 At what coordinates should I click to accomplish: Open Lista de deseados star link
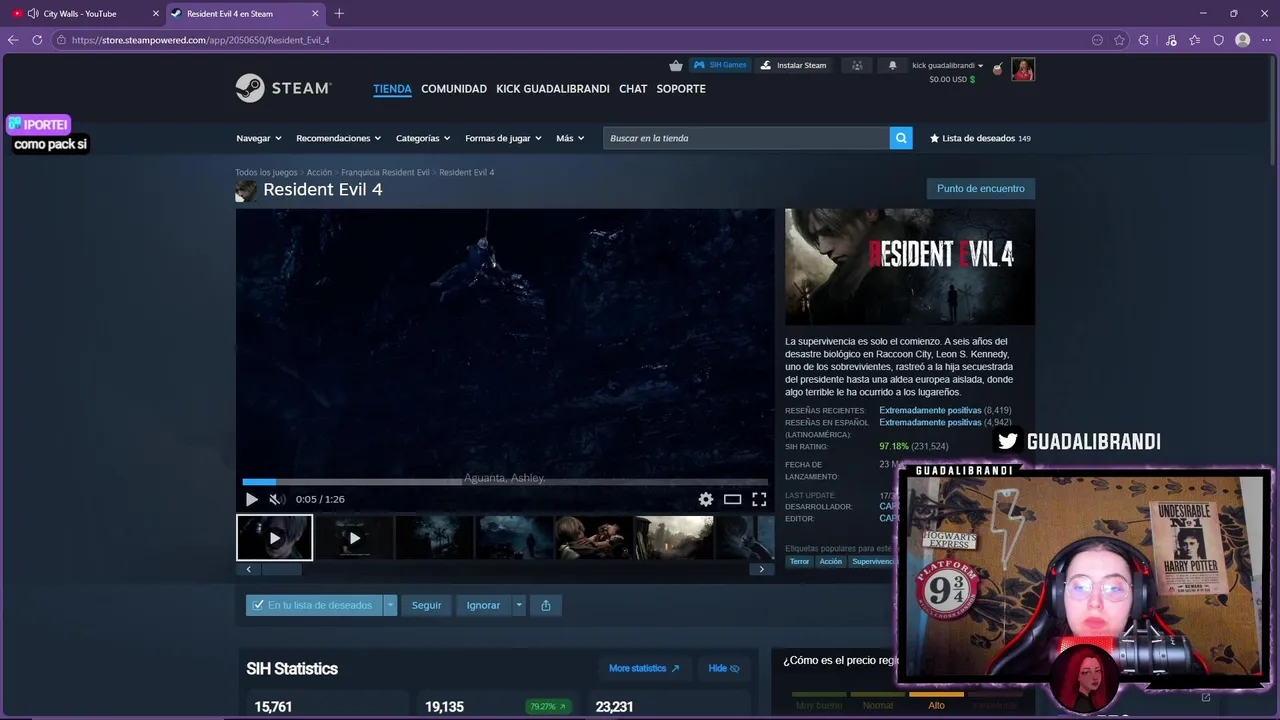(x=980, y=138)
